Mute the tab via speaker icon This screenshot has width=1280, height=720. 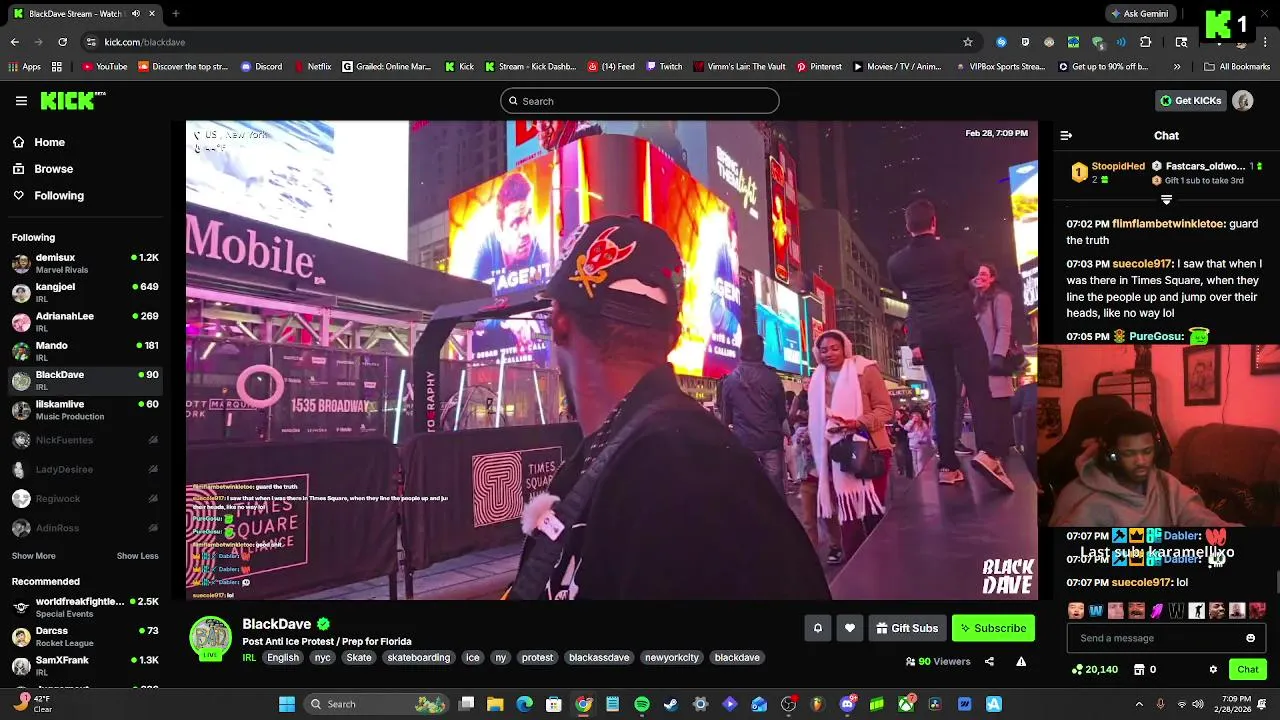pyautogui.click(x=136, y=14)
